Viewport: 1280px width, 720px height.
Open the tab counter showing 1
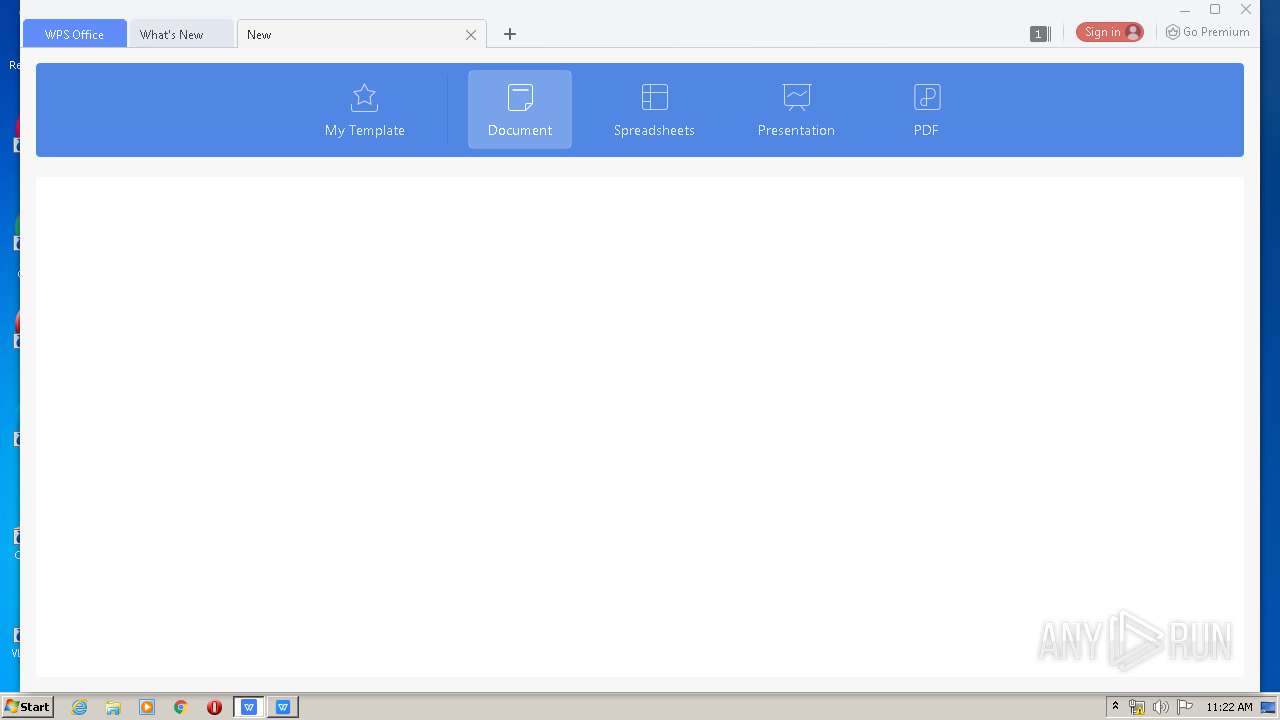pyautogui.click(x=1038, y=34)
